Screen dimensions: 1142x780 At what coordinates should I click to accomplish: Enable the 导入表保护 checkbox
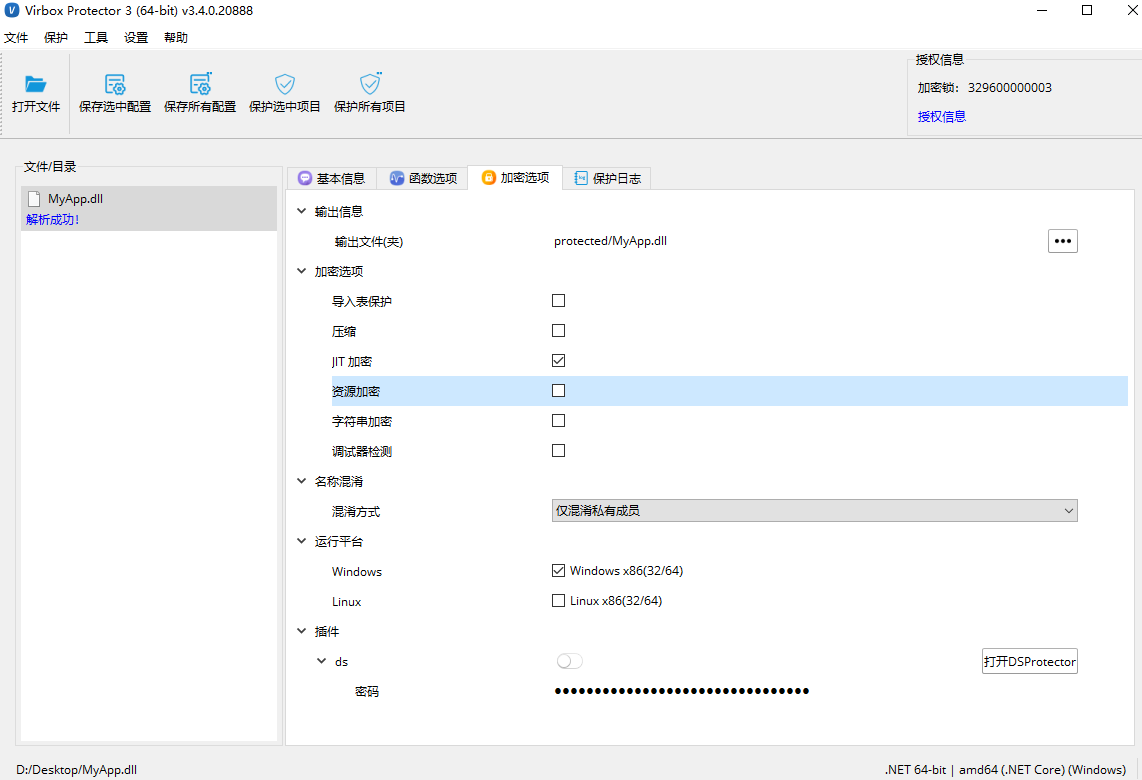click(559, 301)
